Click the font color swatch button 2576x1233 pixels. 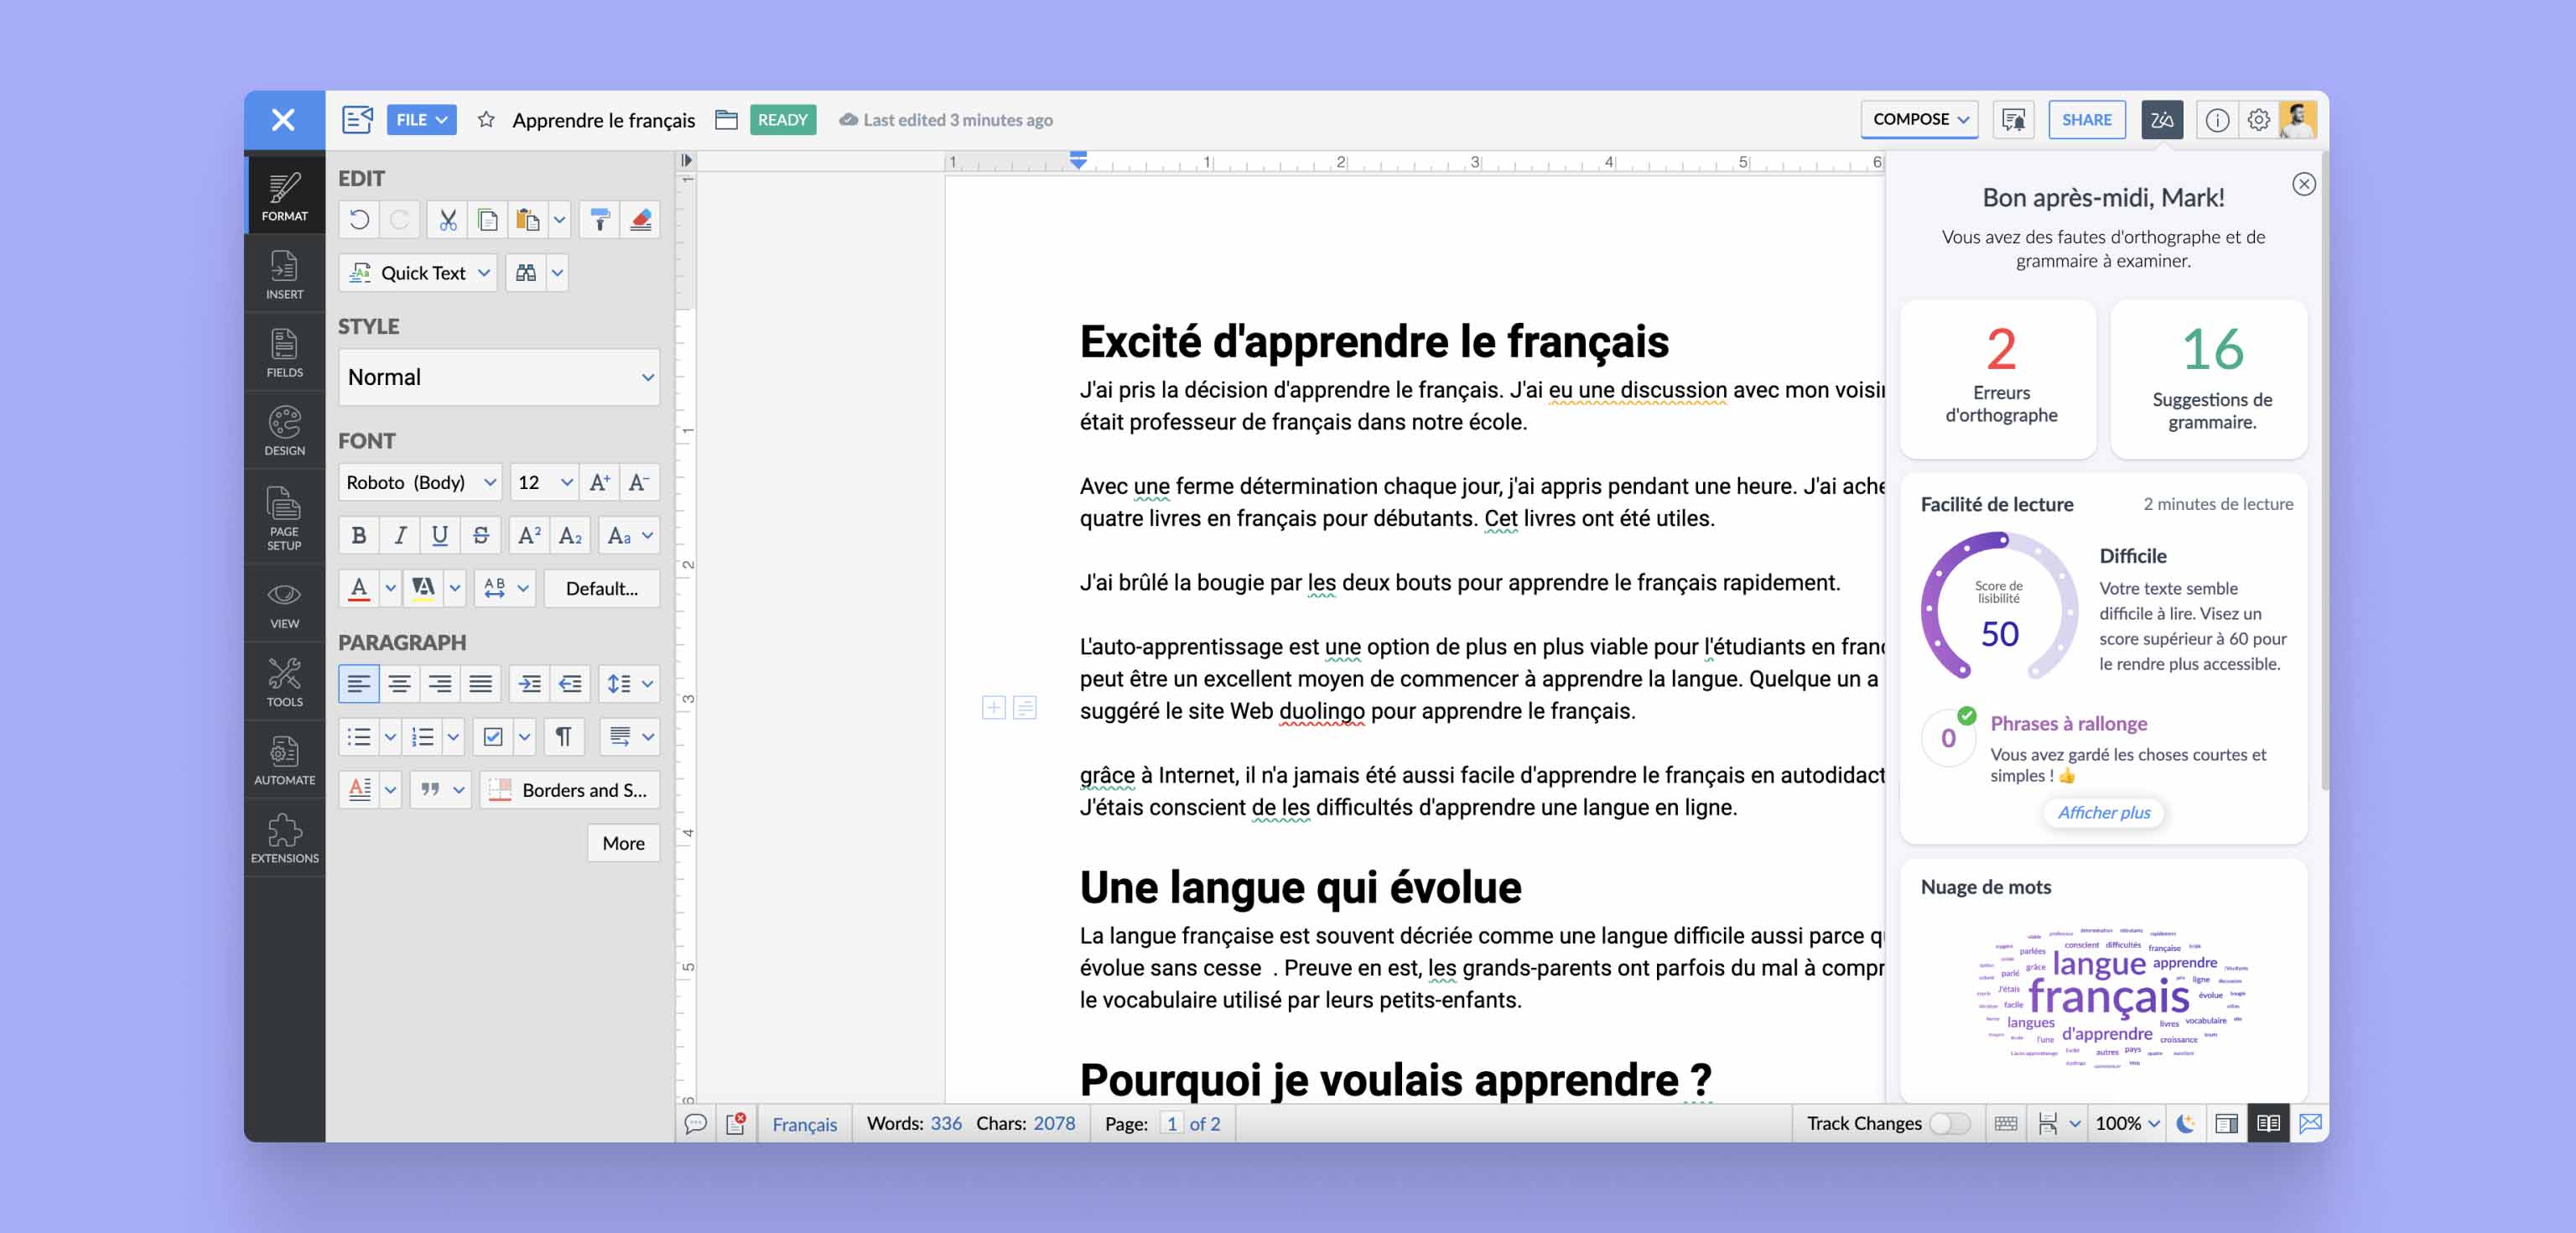coord(359,589)
